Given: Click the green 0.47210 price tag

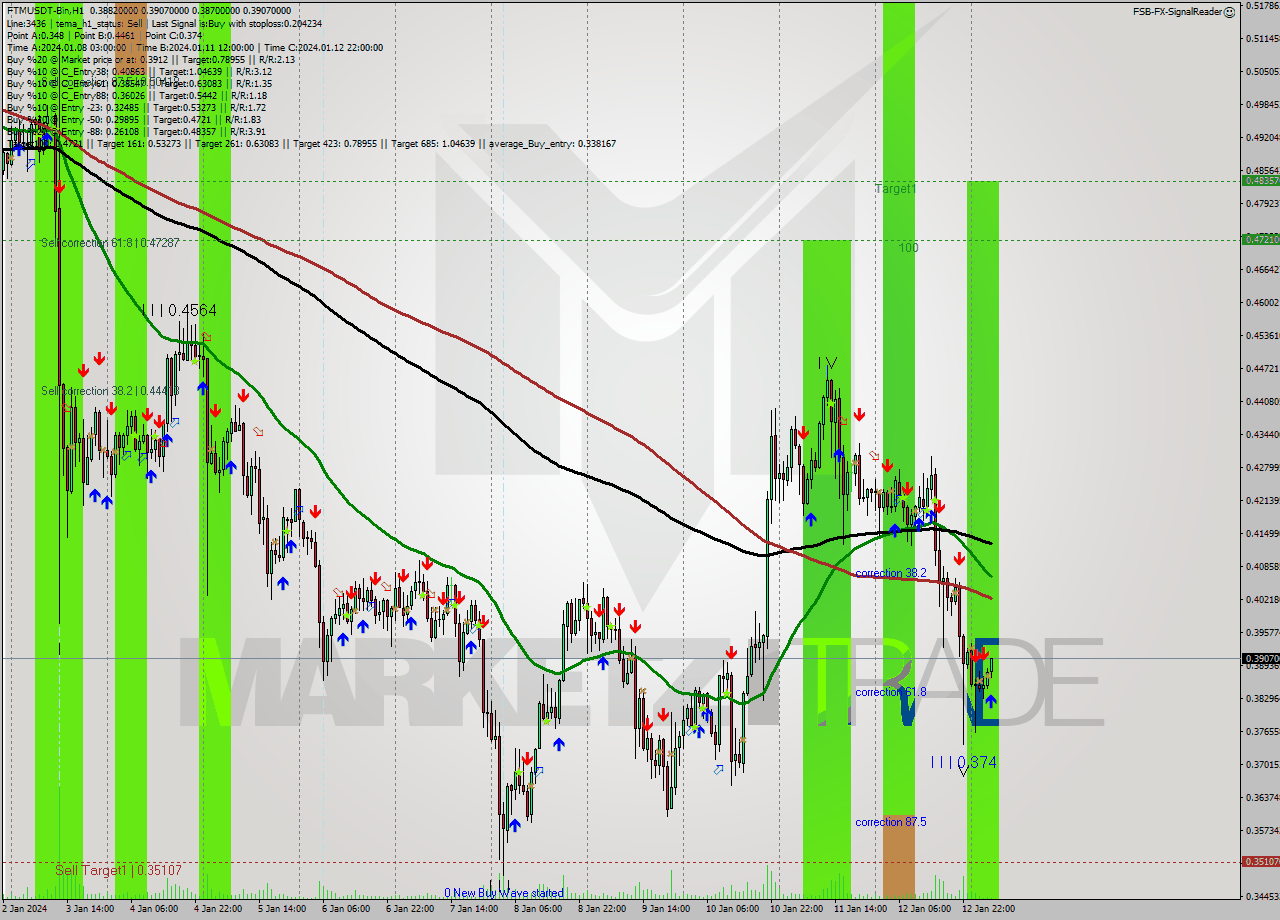Looking at the screenshot, I should 1260,239.
